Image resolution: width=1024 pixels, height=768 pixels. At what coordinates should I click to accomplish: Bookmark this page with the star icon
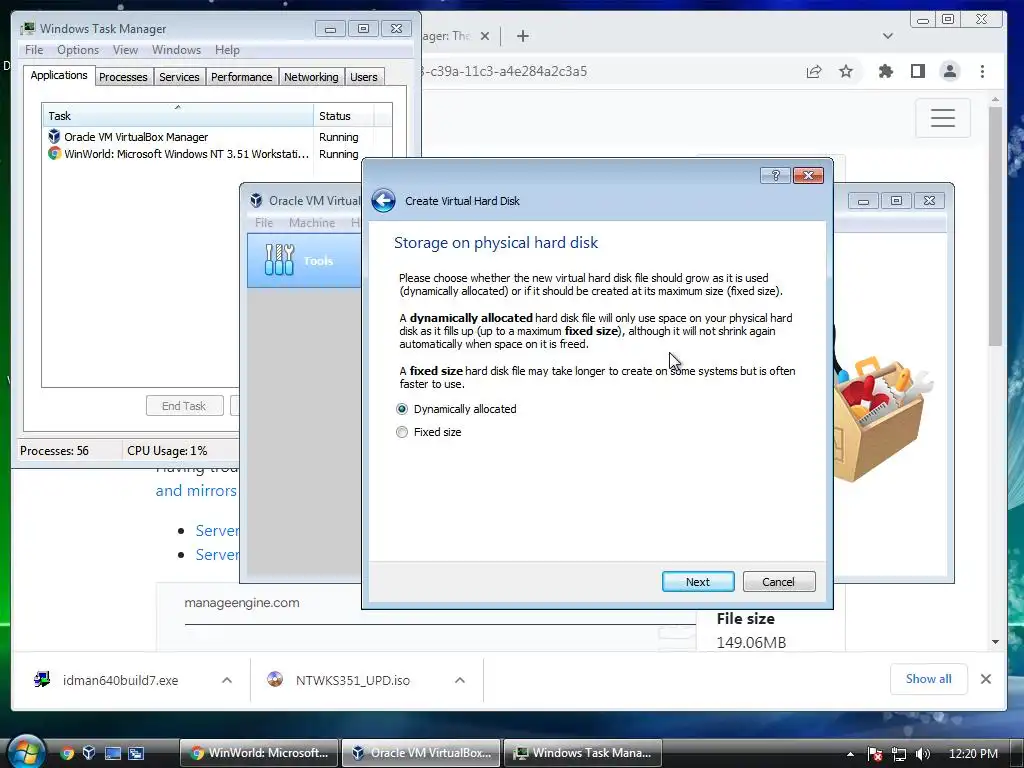pos(846,71)
